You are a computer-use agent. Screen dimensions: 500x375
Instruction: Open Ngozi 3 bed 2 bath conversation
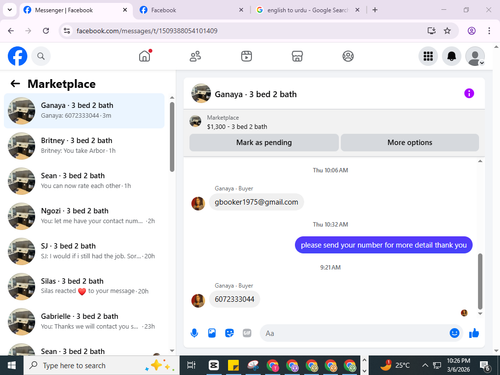point(84,216)
